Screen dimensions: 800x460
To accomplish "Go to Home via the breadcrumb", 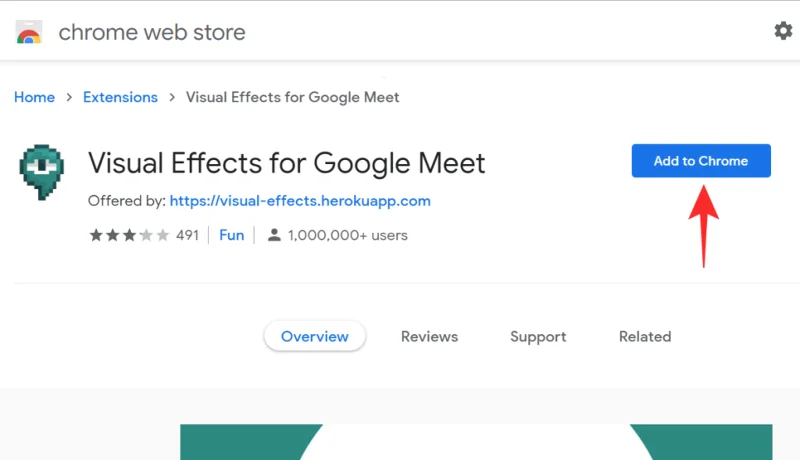I will [x=34, y=97].
